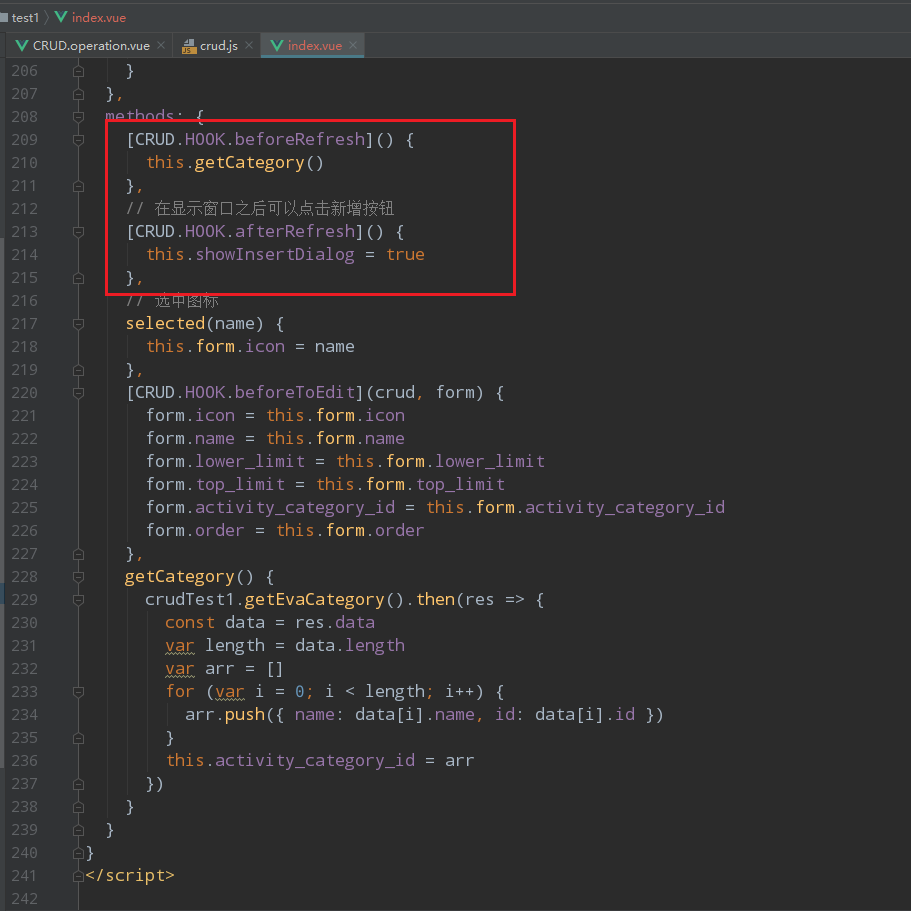This screenshot has height=911, width=911.
Task: Click the underlined var keyword on line 232
Action: point(180,669)
